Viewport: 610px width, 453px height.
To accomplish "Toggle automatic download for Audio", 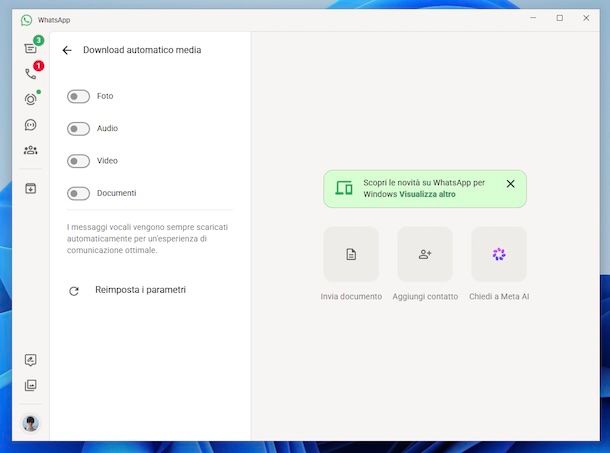I will coord(78,128).
